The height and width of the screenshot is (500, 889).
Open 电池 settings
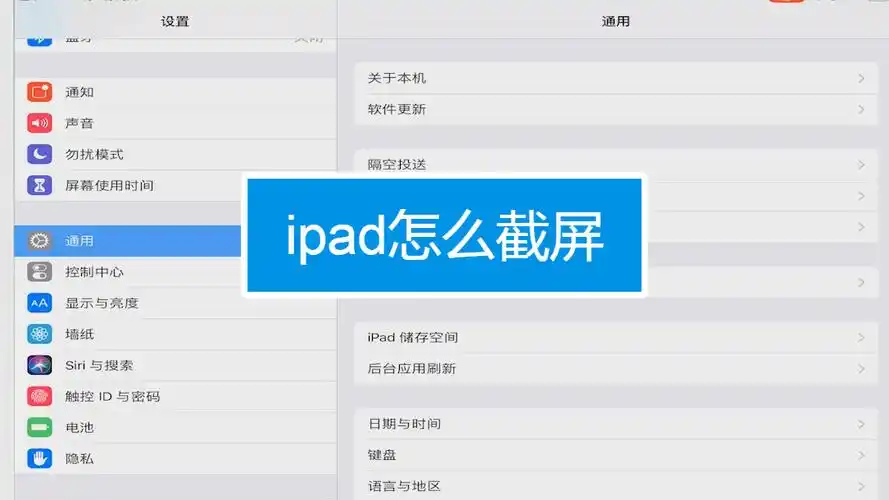click(176, 427)
